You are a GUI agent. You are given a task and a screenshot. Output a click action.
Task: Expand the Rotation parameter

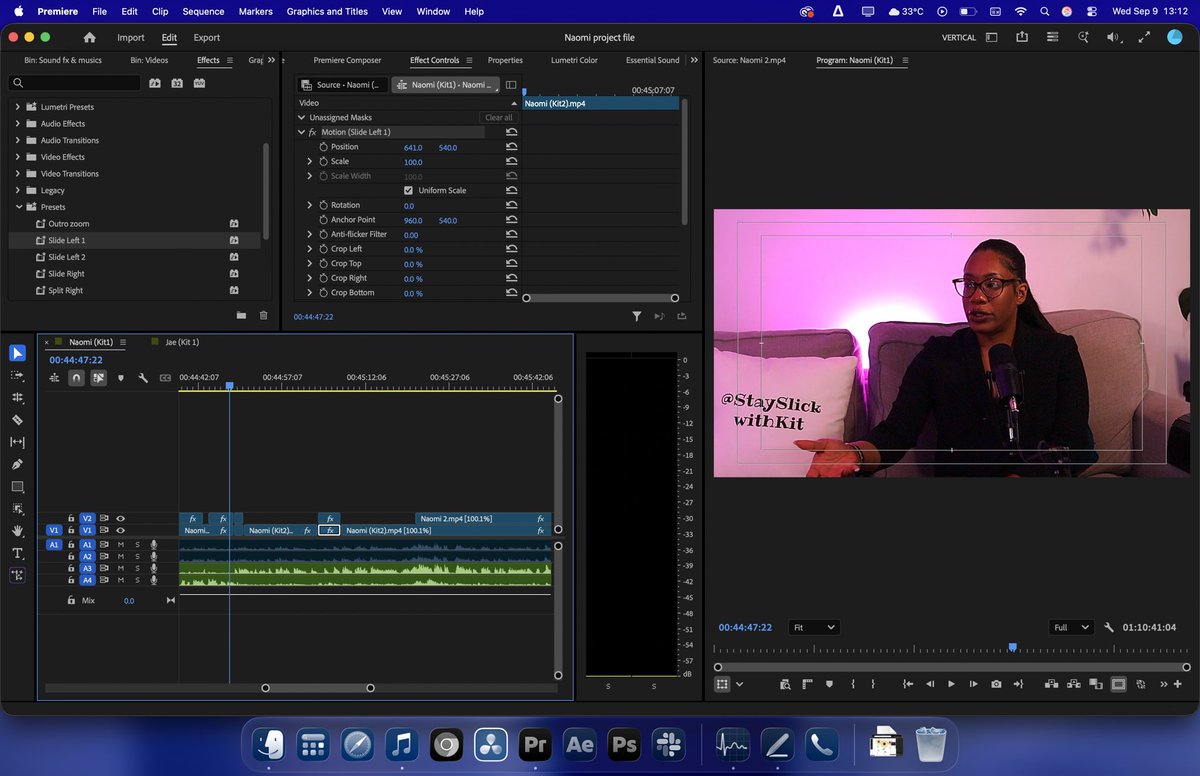310,205
